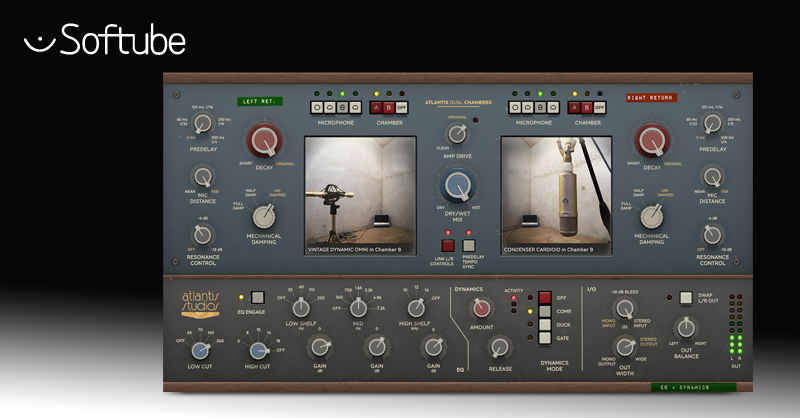Screen dimensions: 800x418
Task: Click the green EQ + DYNAMICS panel label
Action: click(693, 387)
